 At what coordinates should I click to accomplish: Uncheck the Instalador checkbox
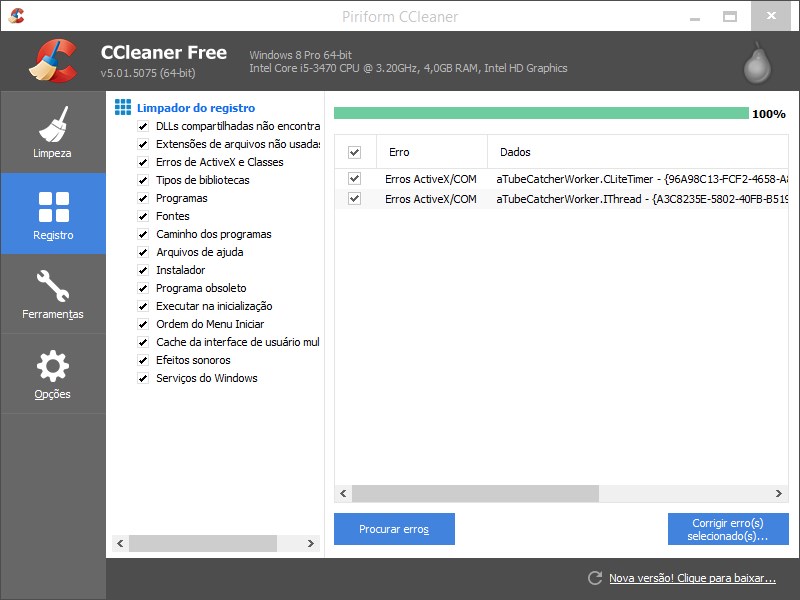pos(143,270)
